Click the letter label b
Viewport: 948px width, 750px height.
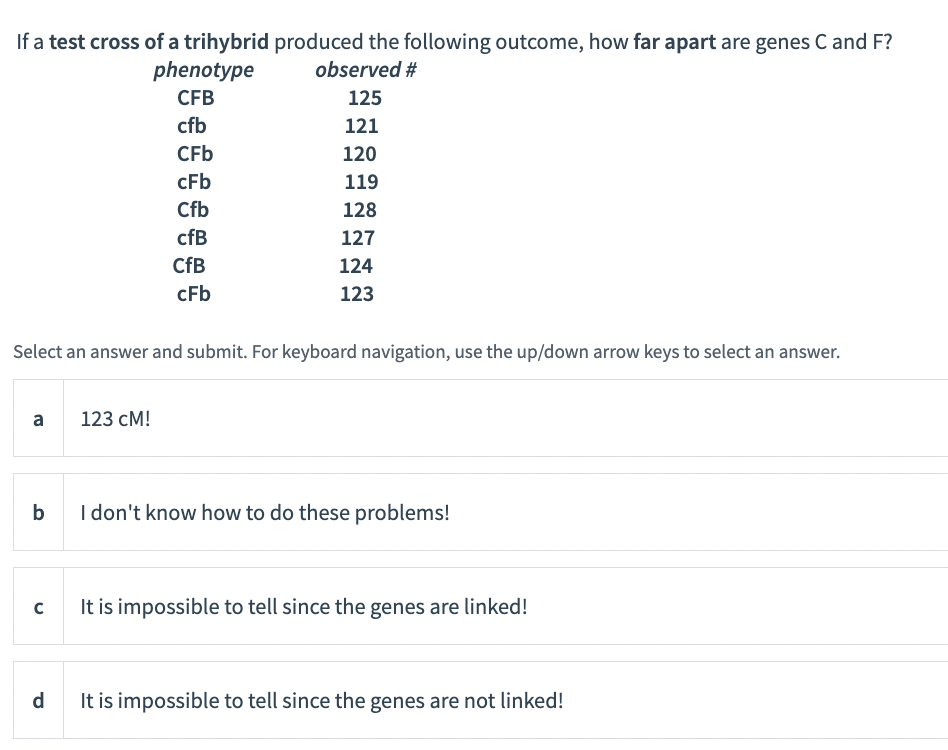coord(37,512)
